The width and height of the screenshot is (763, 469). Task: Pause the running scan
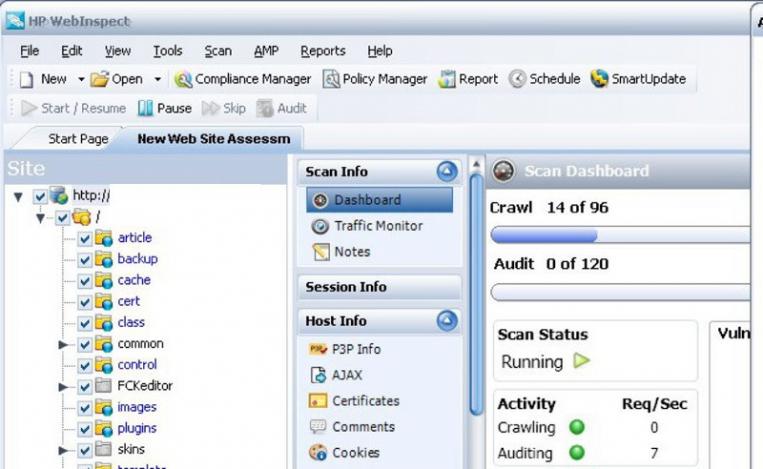[164, 108]
